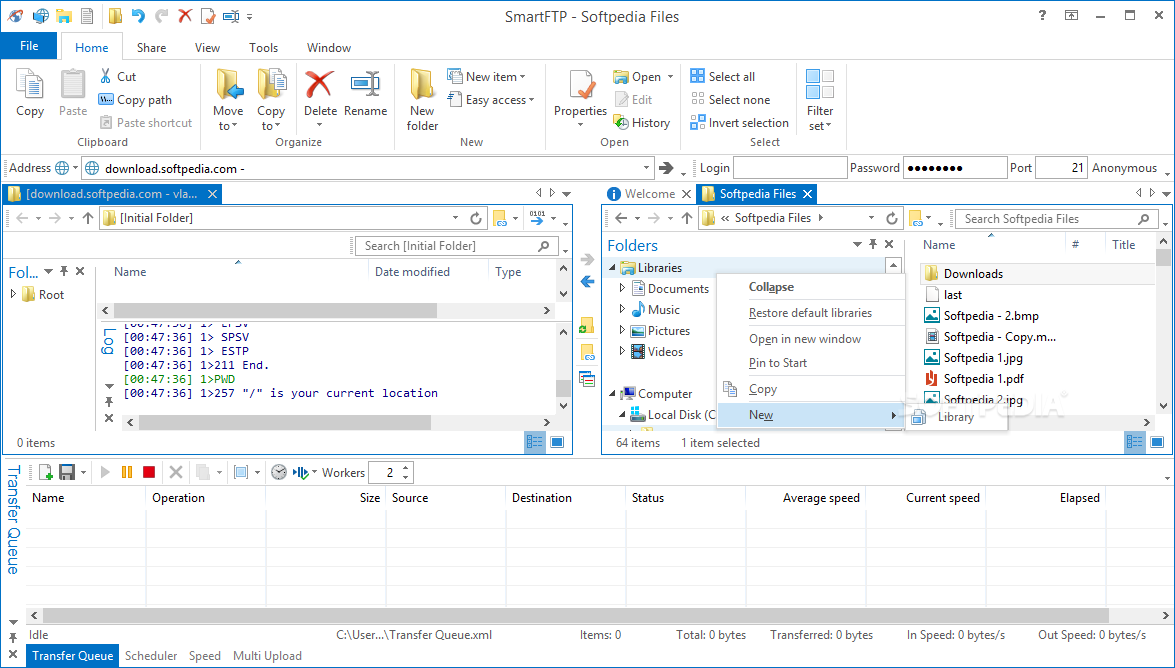Click the Copy ribbon icon
This screenshot has width=1175, height=668.
click(x=30, y=85)
